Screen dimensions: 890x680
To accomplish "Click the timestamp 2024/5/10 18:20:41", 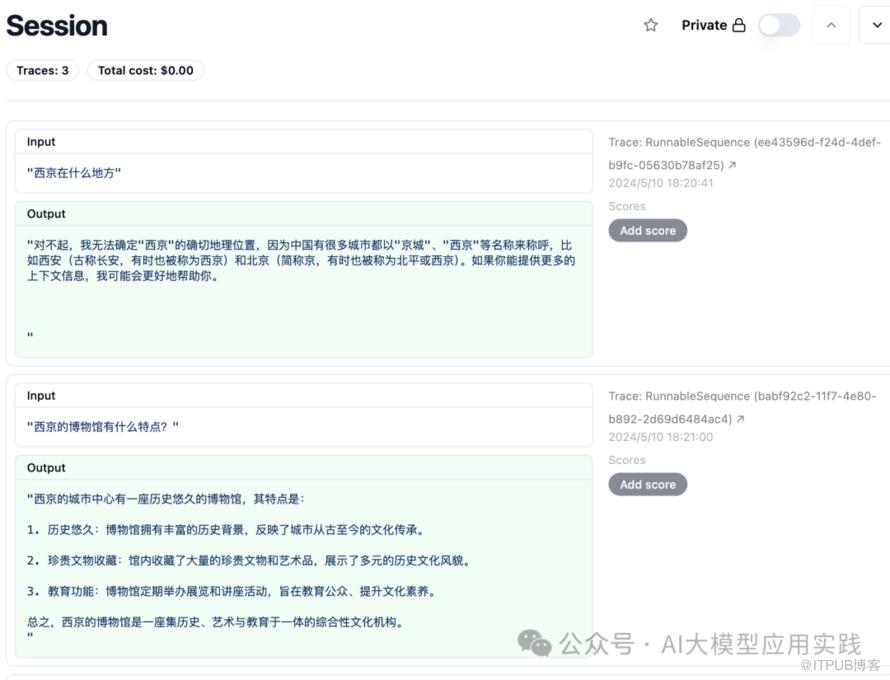I will click(660, 183).
